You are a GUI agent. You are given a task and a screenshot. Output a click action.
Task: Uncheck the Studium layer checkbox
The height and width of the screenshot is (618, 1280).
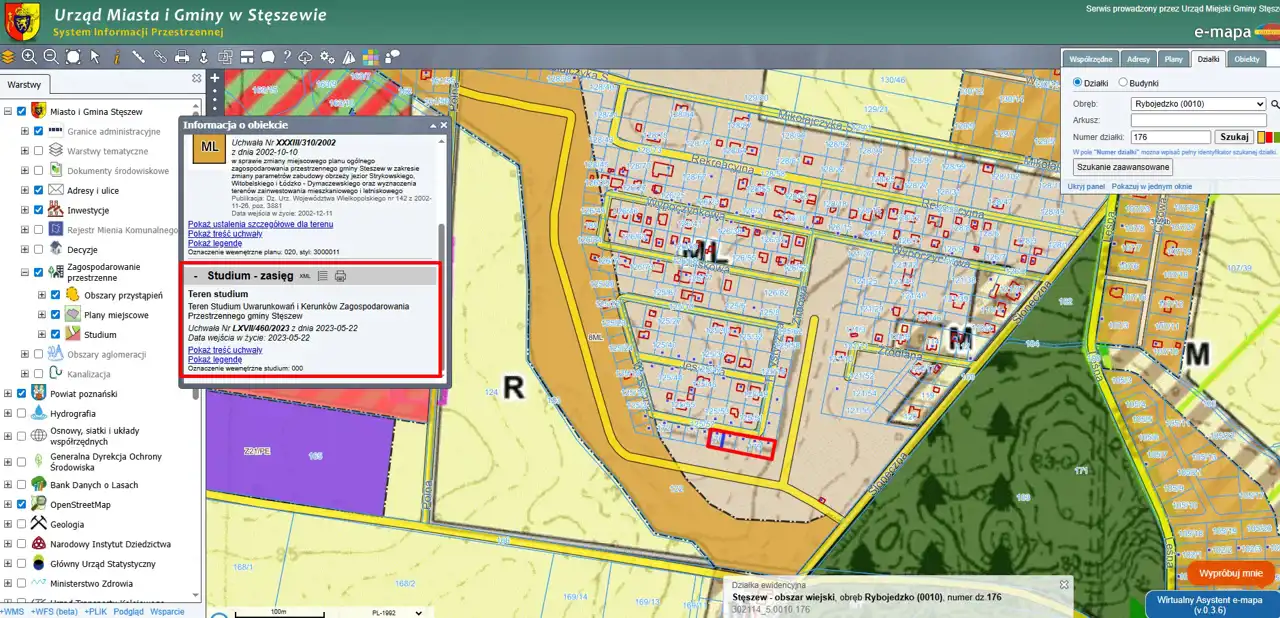pyautogui.click(x=55, y=335)
